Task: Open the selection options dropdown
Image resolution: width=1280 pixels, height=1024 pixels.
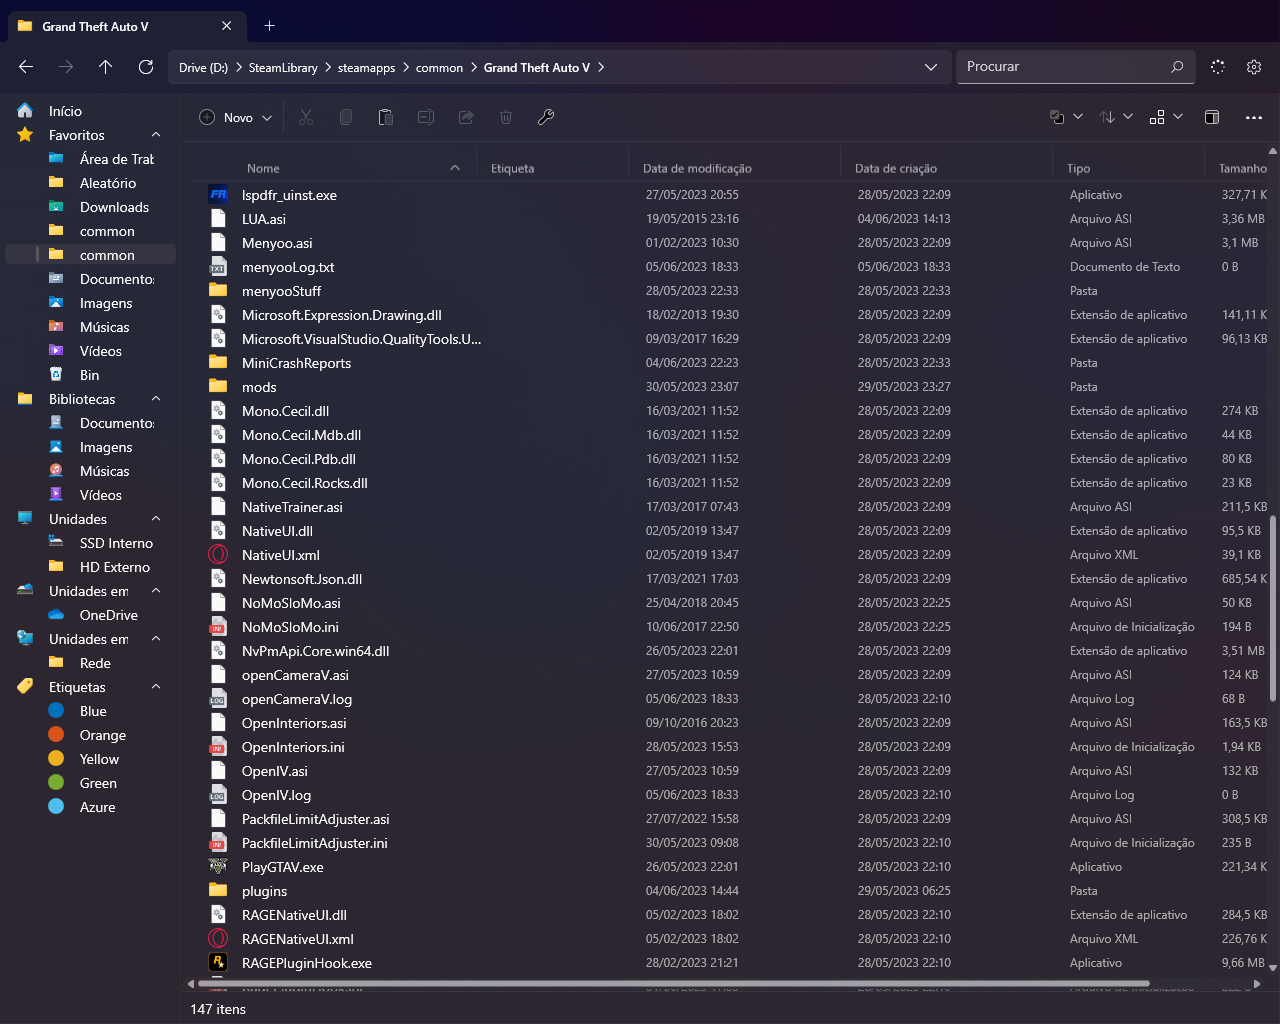Action: pos(1066,117)
